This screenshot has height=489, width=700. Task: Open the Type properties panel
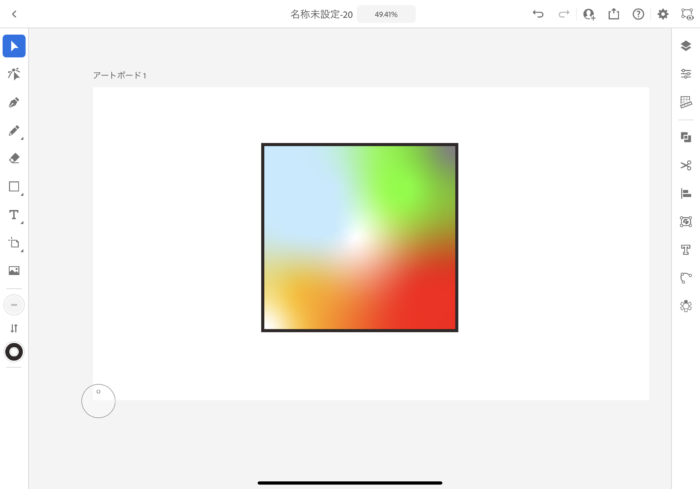click(686, 250)
